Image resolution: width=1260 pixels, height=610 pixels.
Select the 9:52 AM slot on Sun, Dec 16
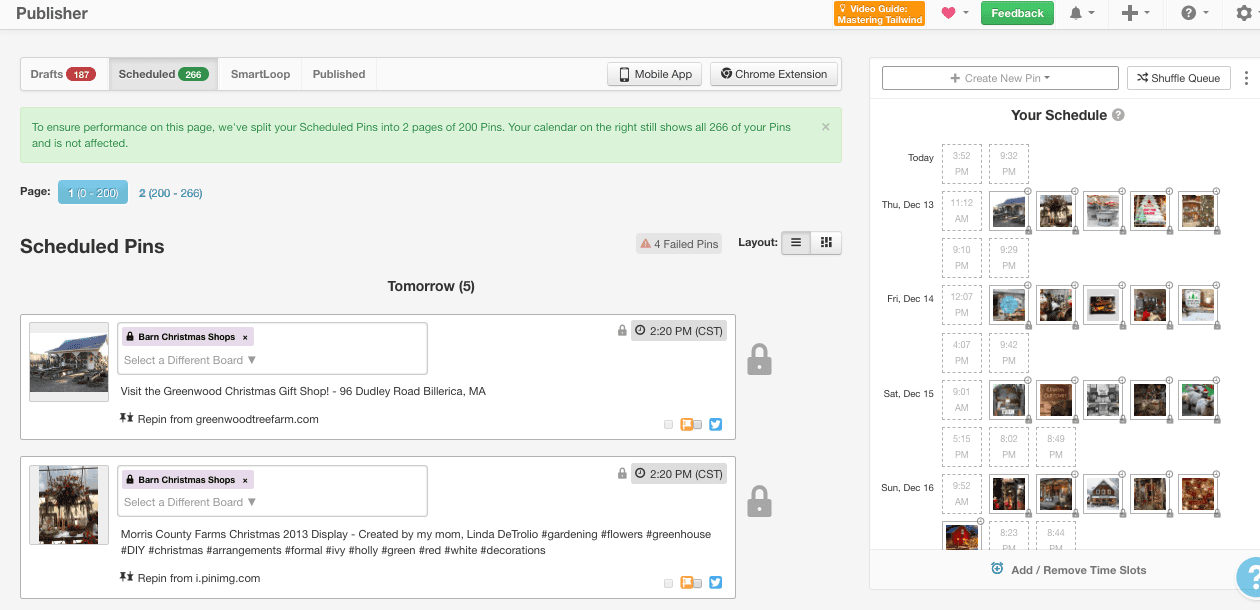pos(961,494)
